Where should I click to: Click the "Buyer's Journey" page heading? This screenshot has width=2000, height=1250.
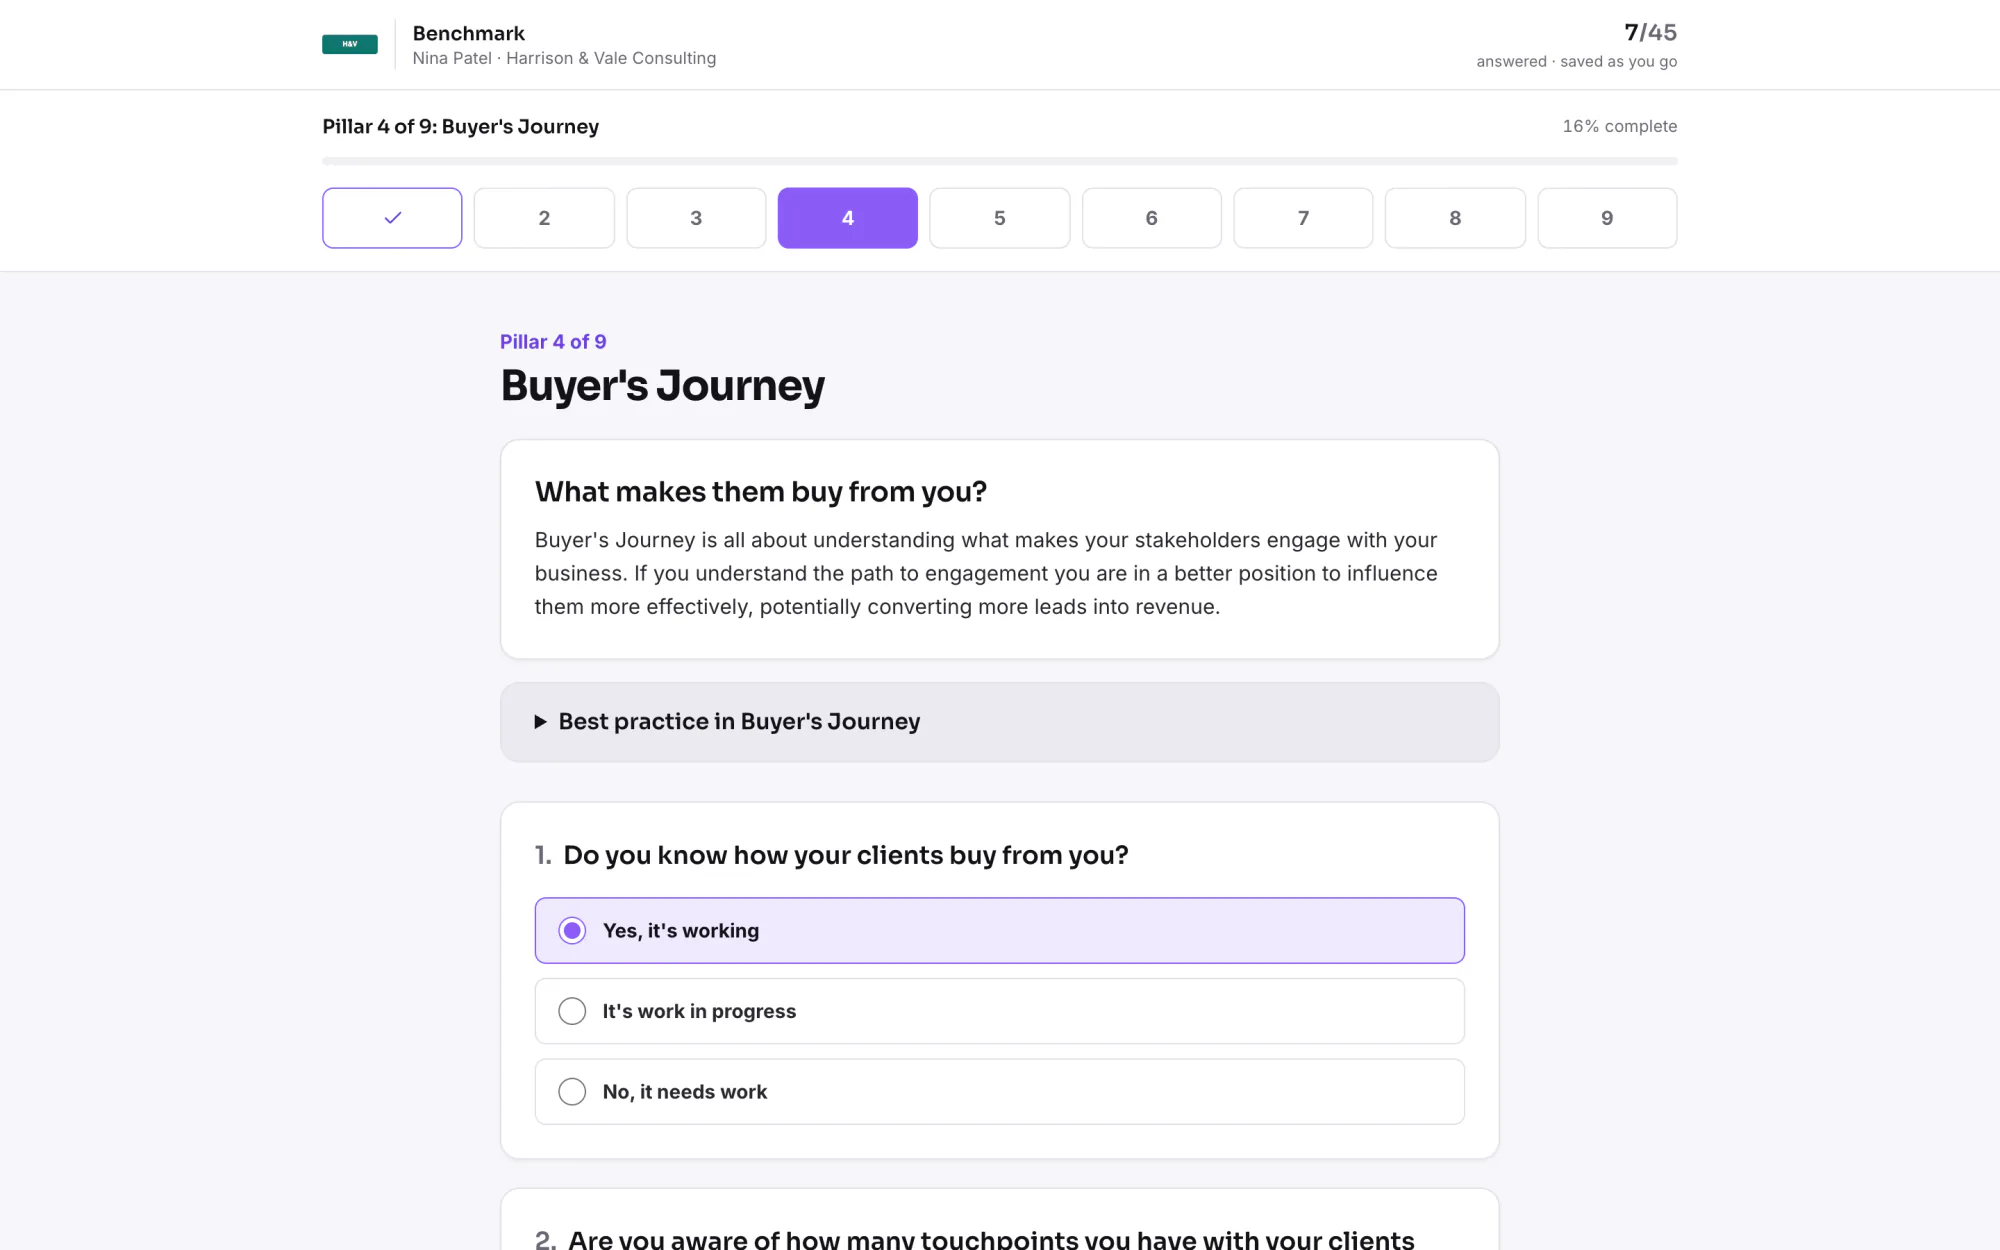click(663, 386)
